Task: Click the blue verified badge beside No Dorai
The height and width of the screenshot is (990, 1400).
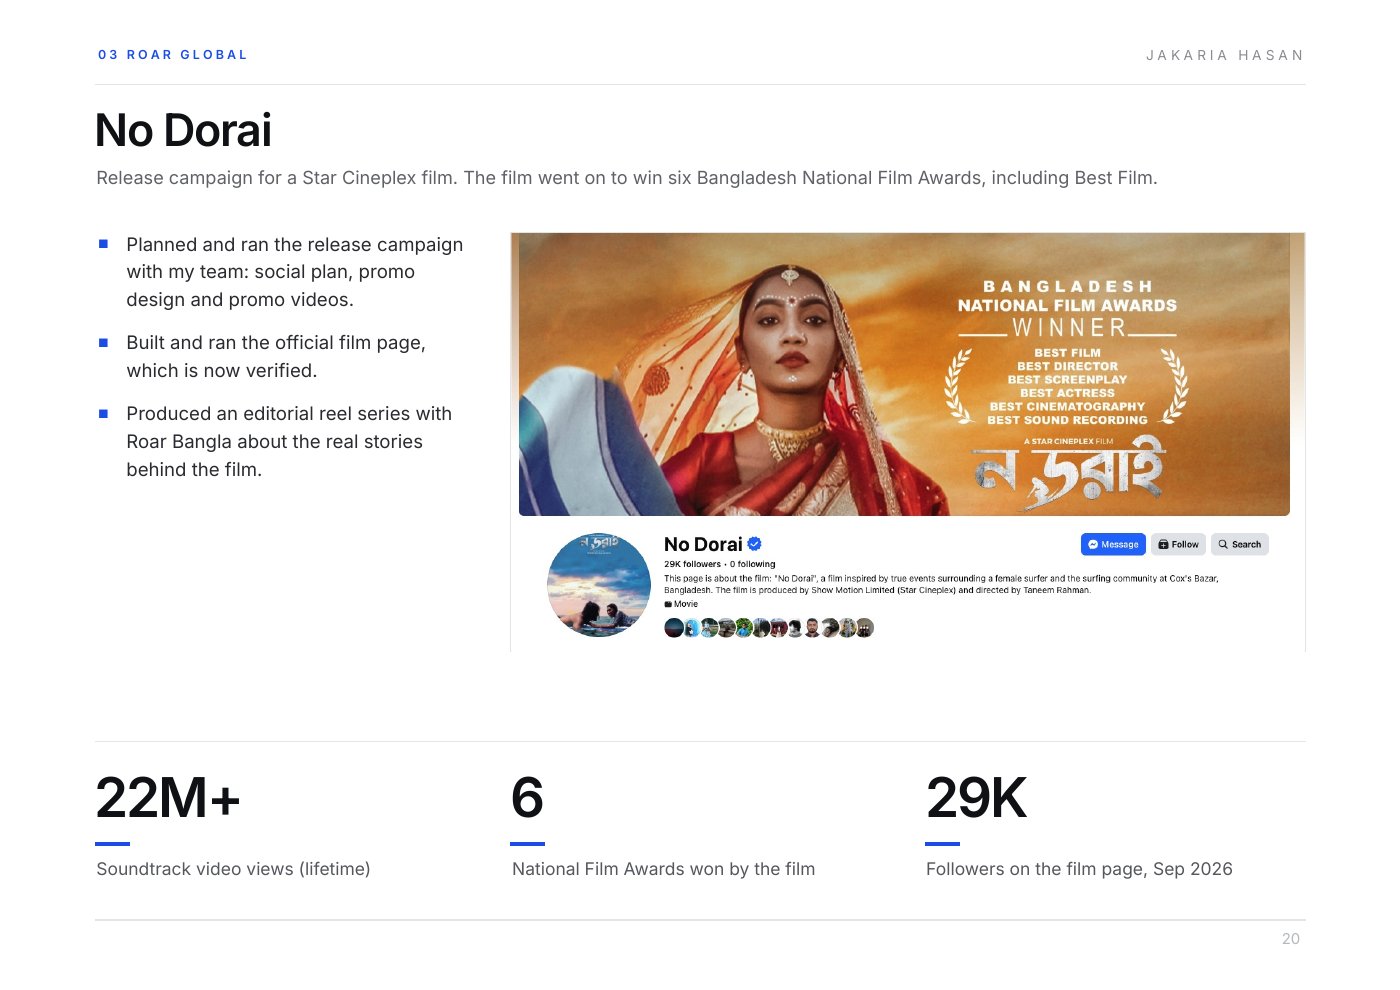Action: tap(755, 544)
